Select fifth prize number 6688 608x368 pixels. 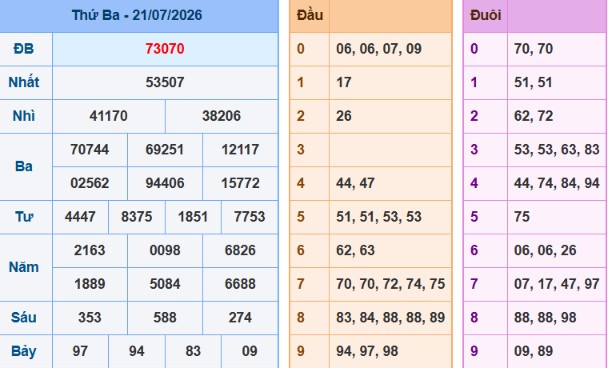click(240, 284)
